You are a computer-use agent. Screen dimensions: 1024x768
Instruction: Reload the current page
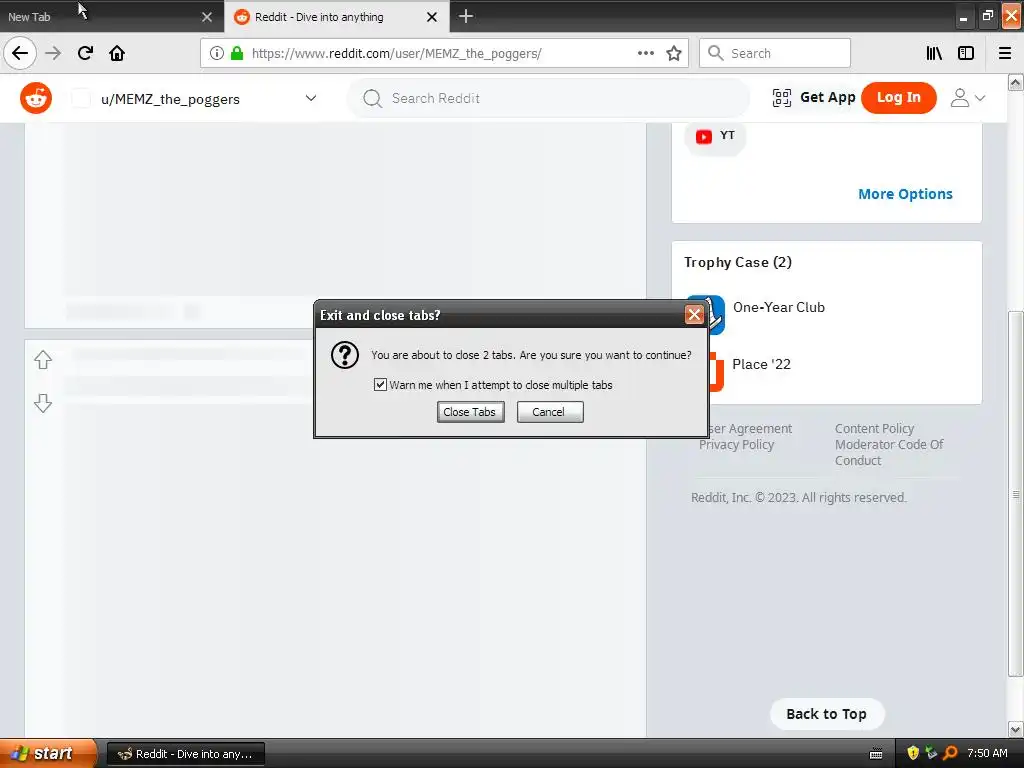[85, 53]
